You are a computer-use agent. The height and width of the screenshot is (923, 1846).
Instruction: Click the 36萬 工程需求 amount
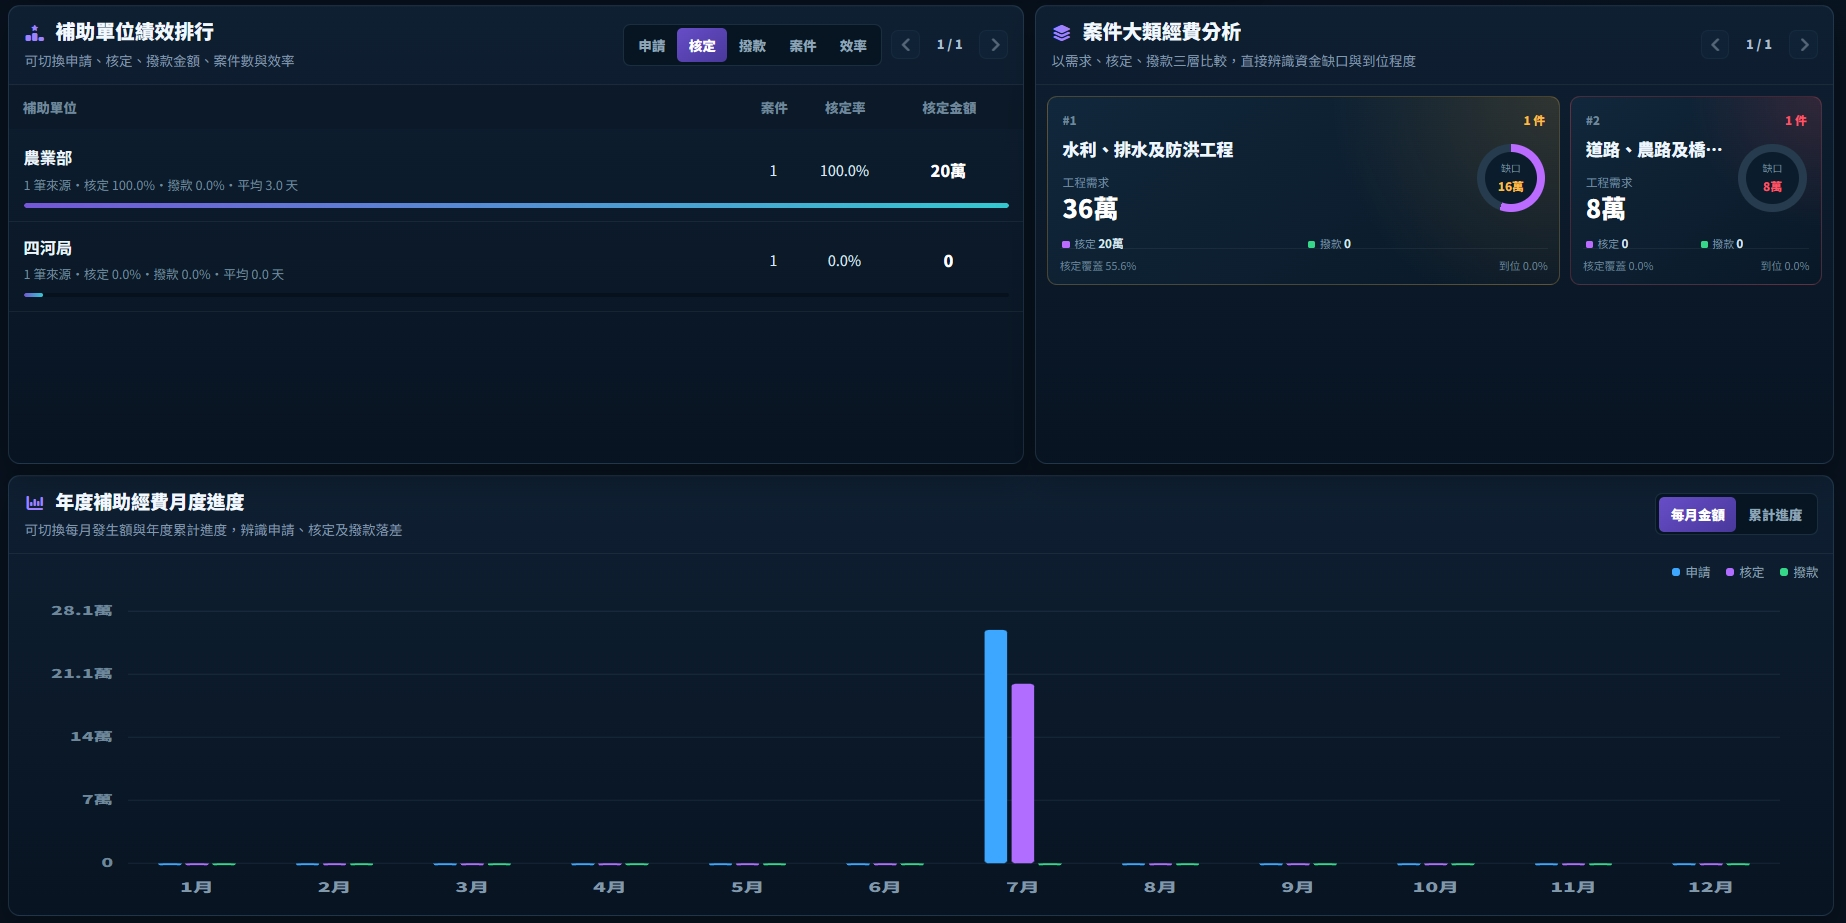(1090, 209)
